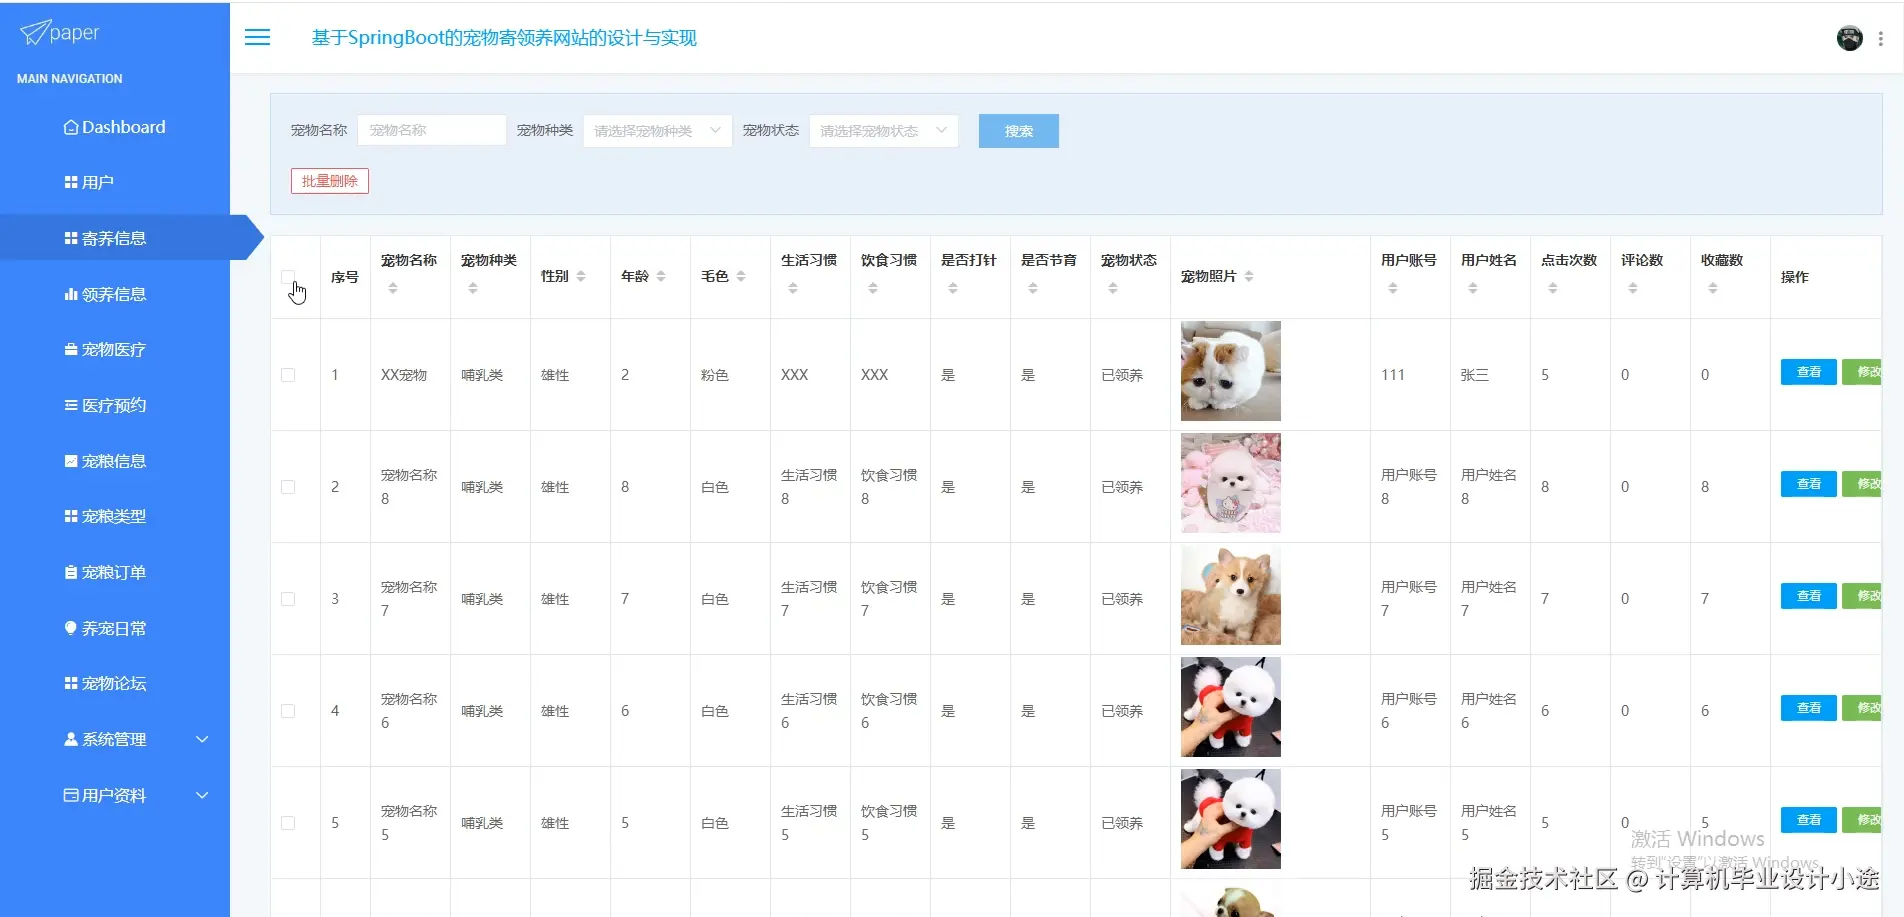
Task: Open the three-dot more options menu
Action: [x=1881, y=38]
